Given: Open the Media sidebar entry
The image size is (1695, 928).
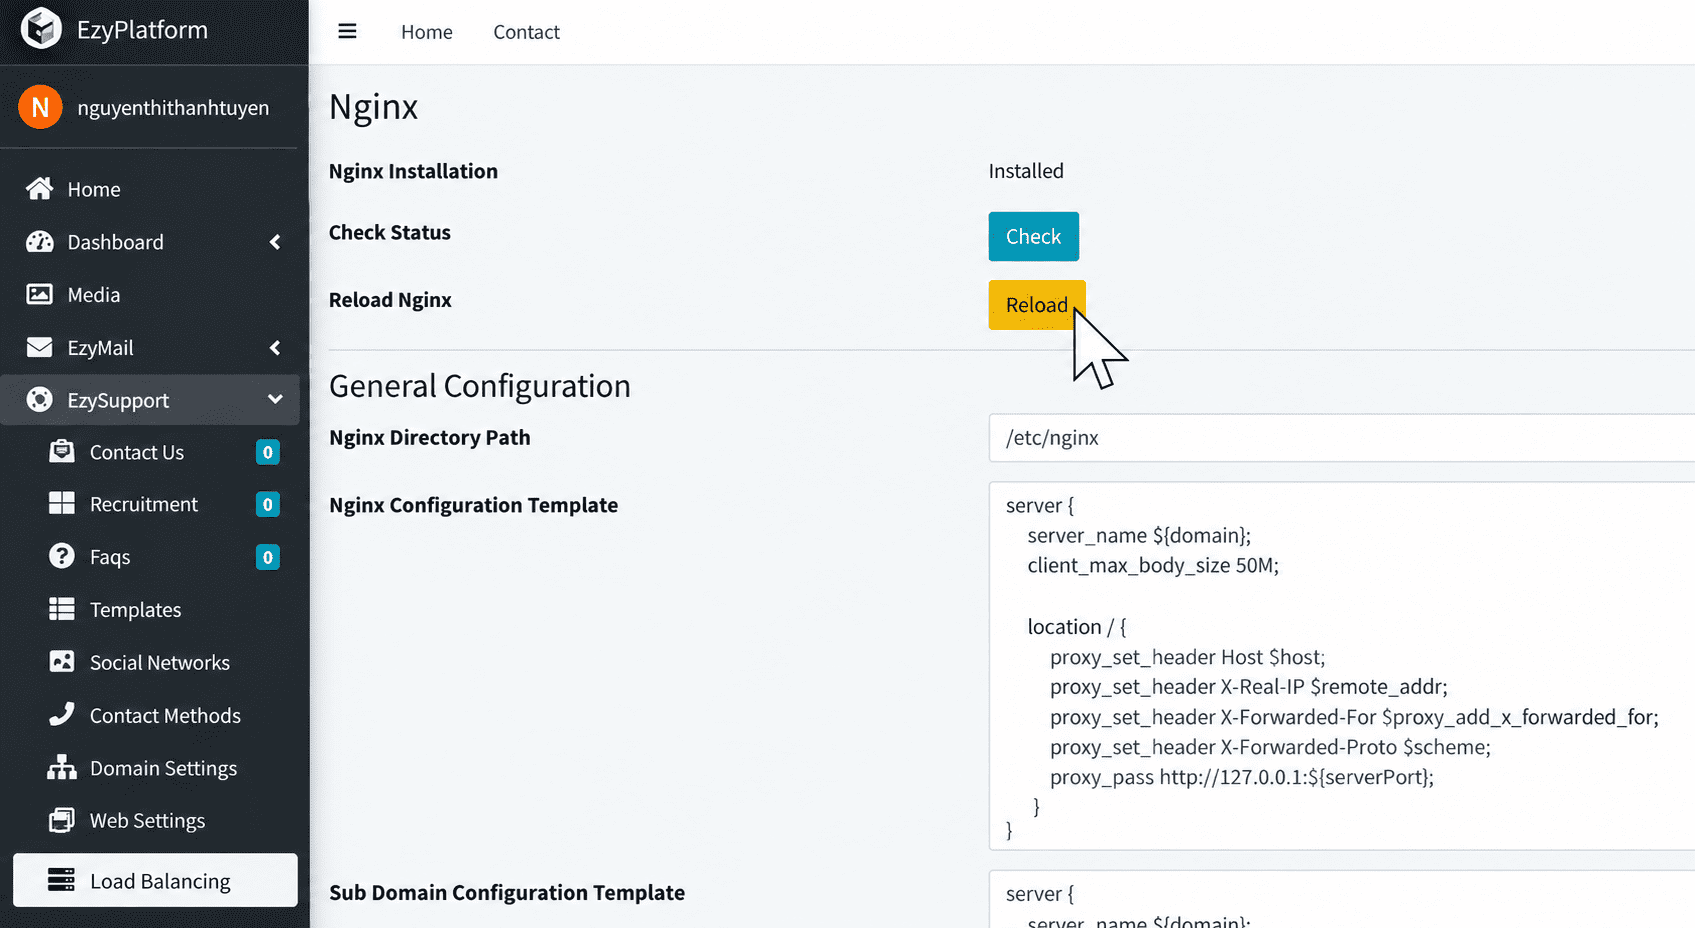Looking at the screenshot, I should click(150, 295).
